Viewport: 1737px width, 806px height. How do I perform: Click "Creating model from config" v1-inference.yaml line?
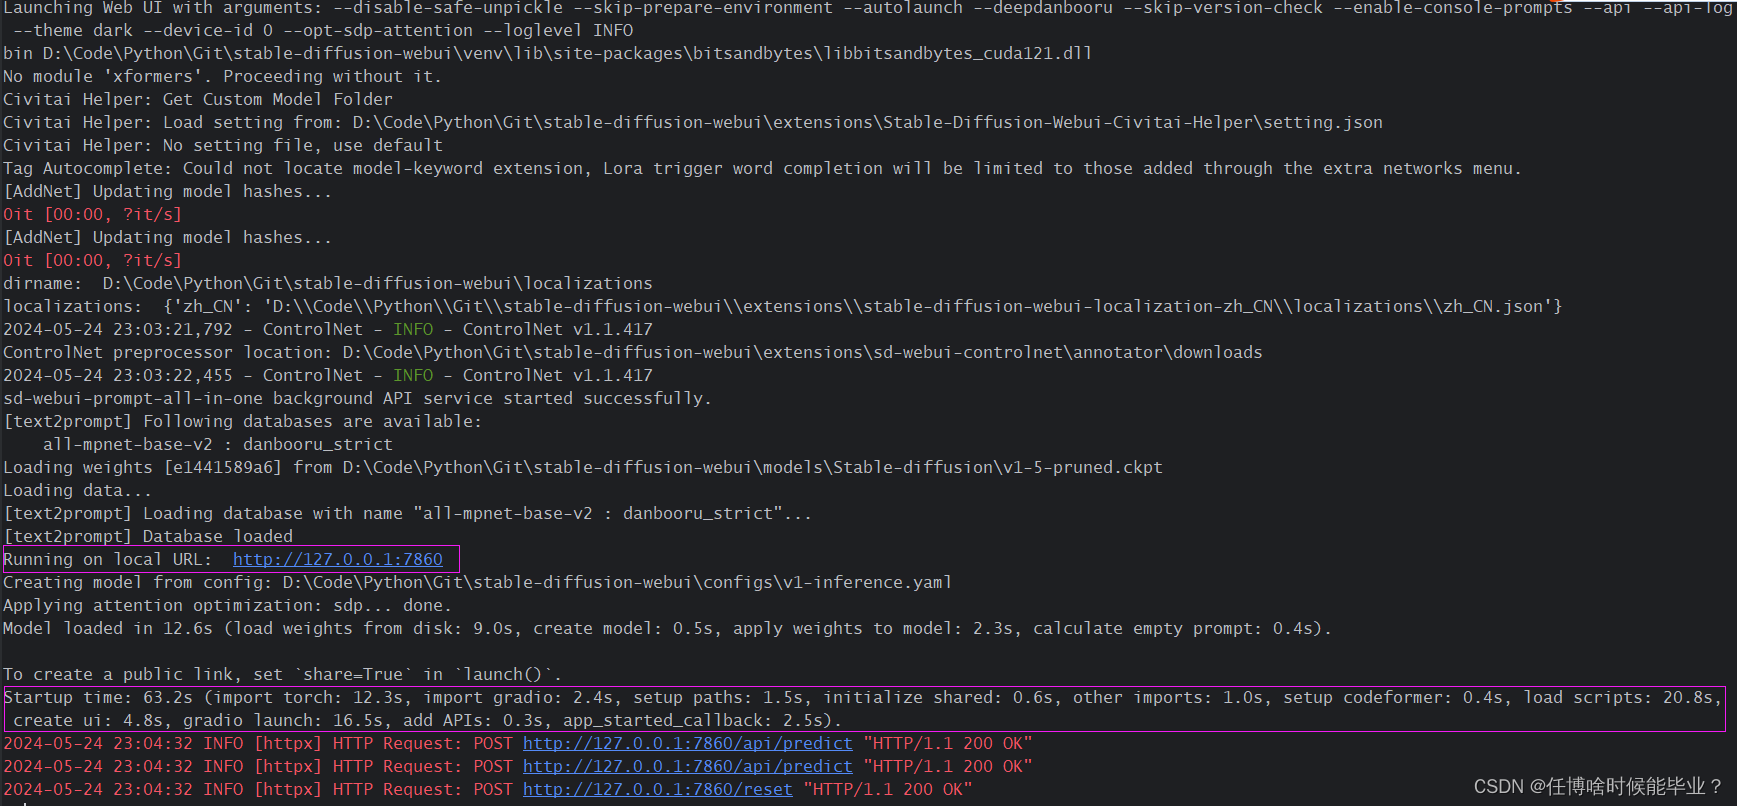[x=478, y=582]
